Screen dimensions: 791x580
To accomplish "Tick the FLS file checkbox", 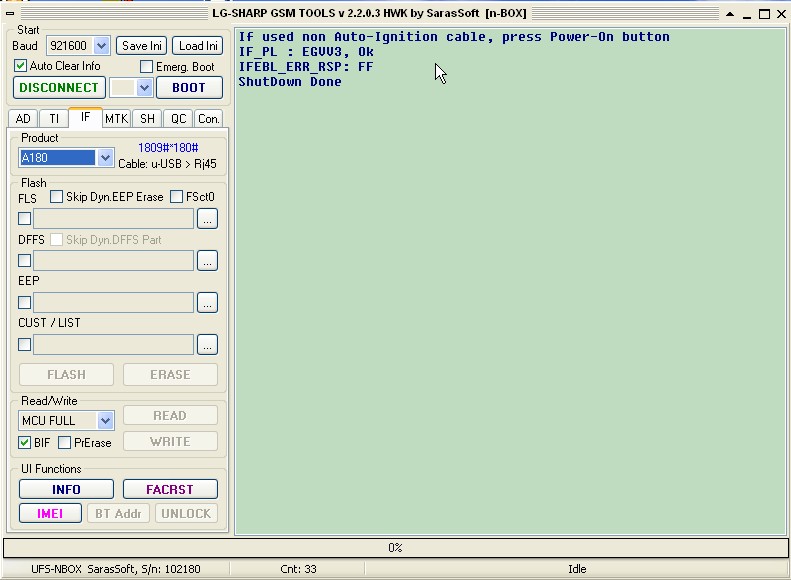I will [24, 219].
